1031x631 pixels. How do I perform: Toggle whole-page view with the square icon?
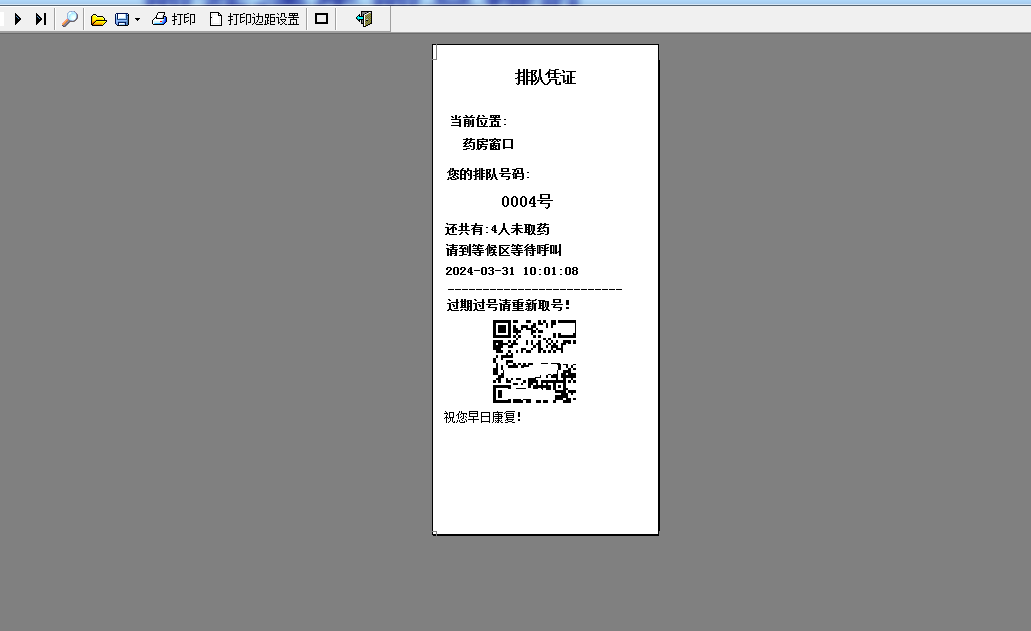[321, 17]
